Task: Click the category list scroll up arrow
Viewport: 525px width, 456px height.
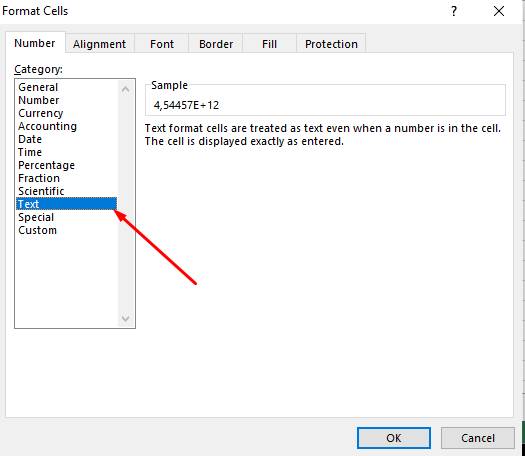Action: pos(126,89)
